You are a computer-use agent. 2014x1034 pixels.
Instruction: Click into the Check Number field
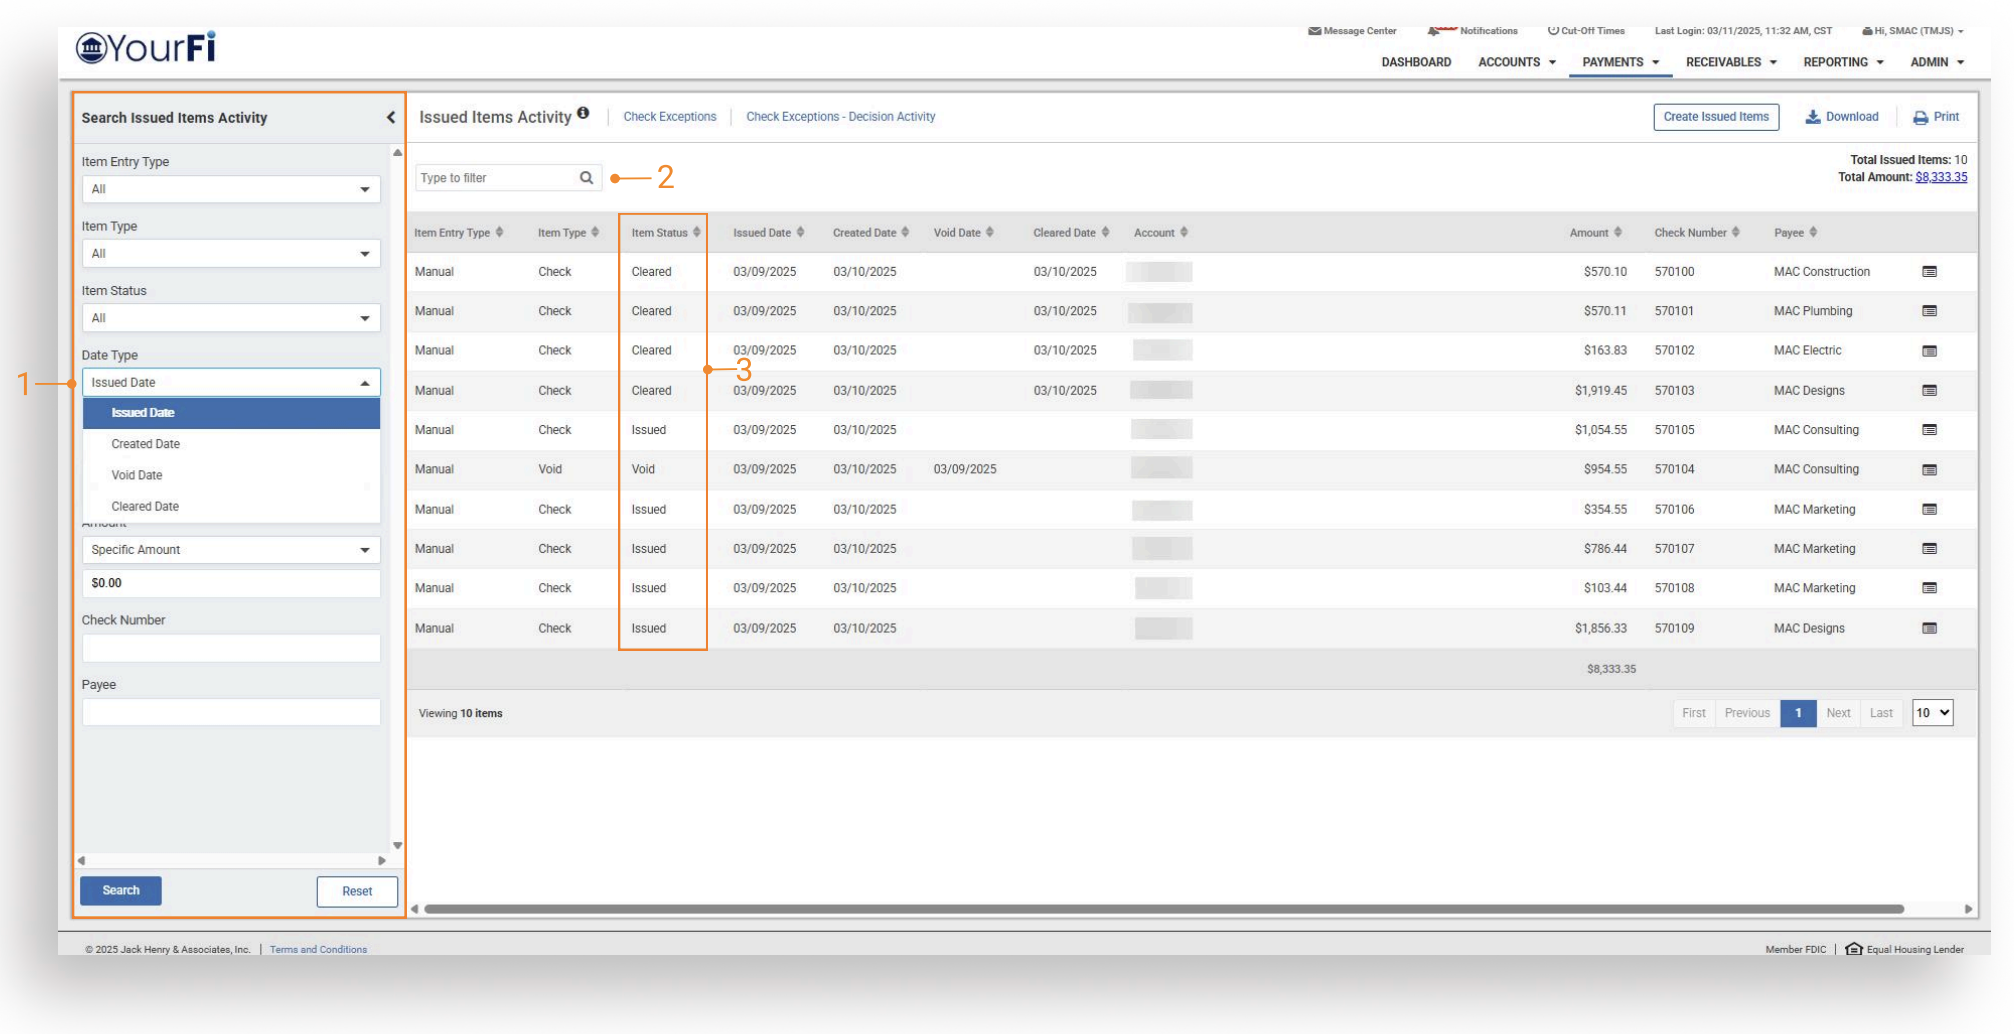(x=231, y=648)
